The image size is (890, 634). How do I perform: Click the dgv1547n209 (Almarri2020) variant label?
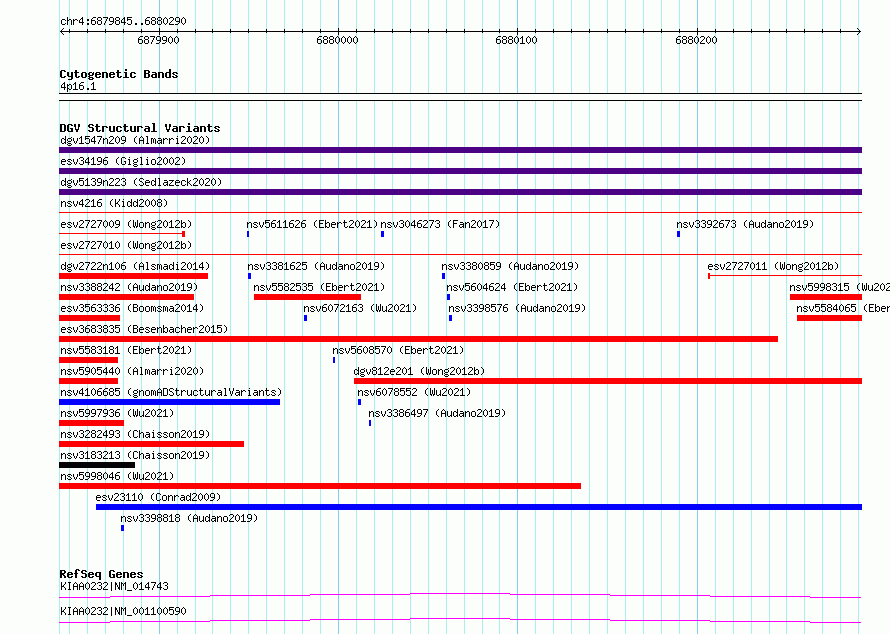coord(135,140)
